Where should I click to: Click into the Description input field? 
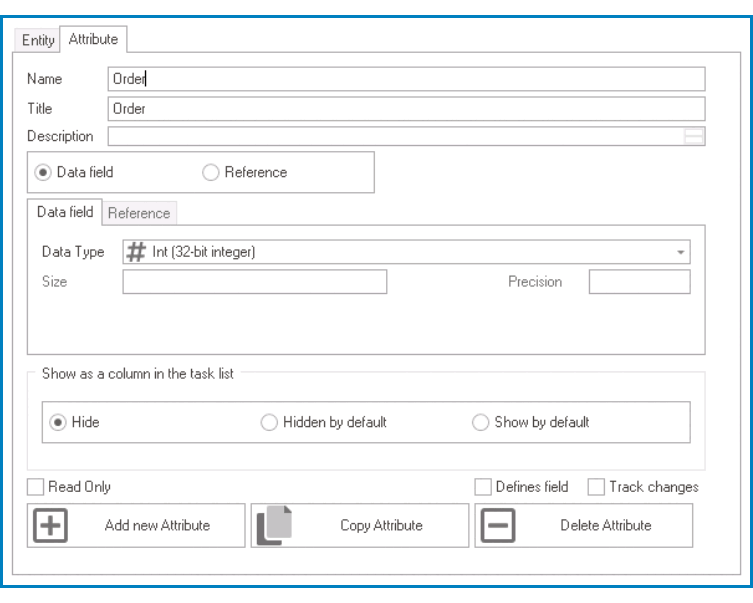[x=406, y=136]
